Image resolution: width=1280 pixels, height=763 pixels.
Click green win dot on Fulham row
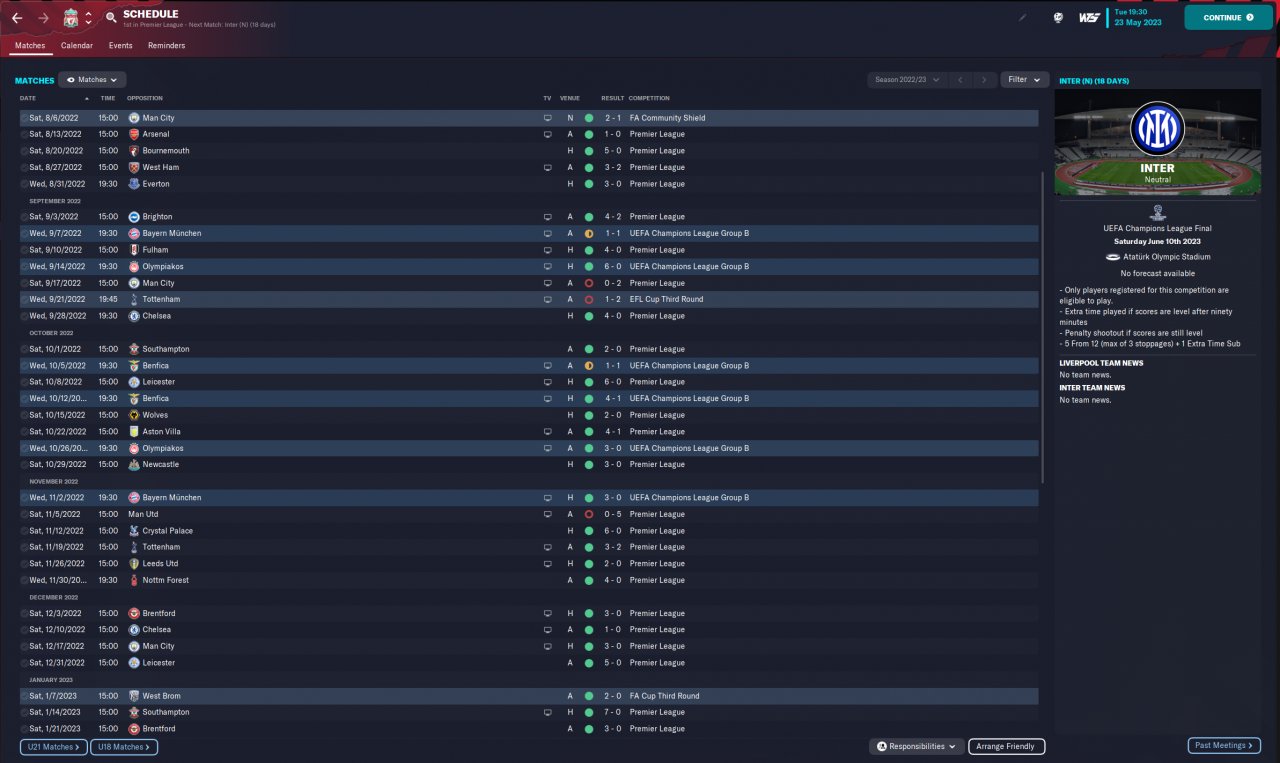589,250
